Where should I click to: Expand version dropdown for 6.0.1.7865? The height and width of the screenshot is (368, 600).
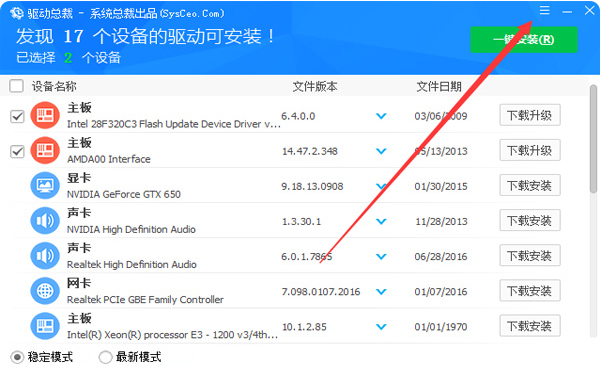pyautogui.click(x=381, y=257)
